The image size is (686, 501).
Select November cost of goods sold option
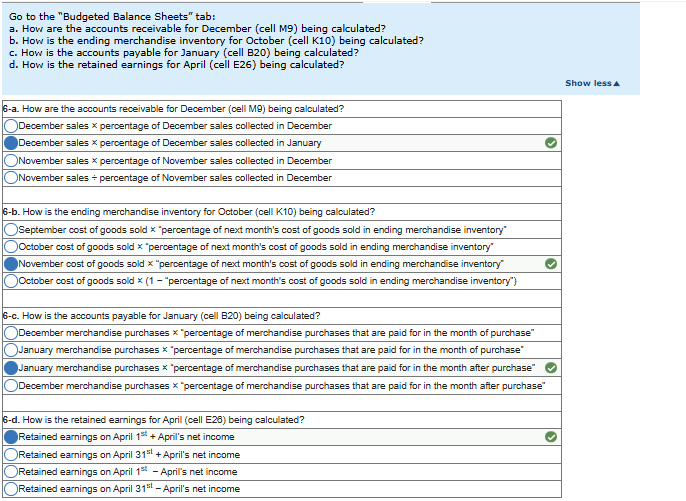click(11, 264)
